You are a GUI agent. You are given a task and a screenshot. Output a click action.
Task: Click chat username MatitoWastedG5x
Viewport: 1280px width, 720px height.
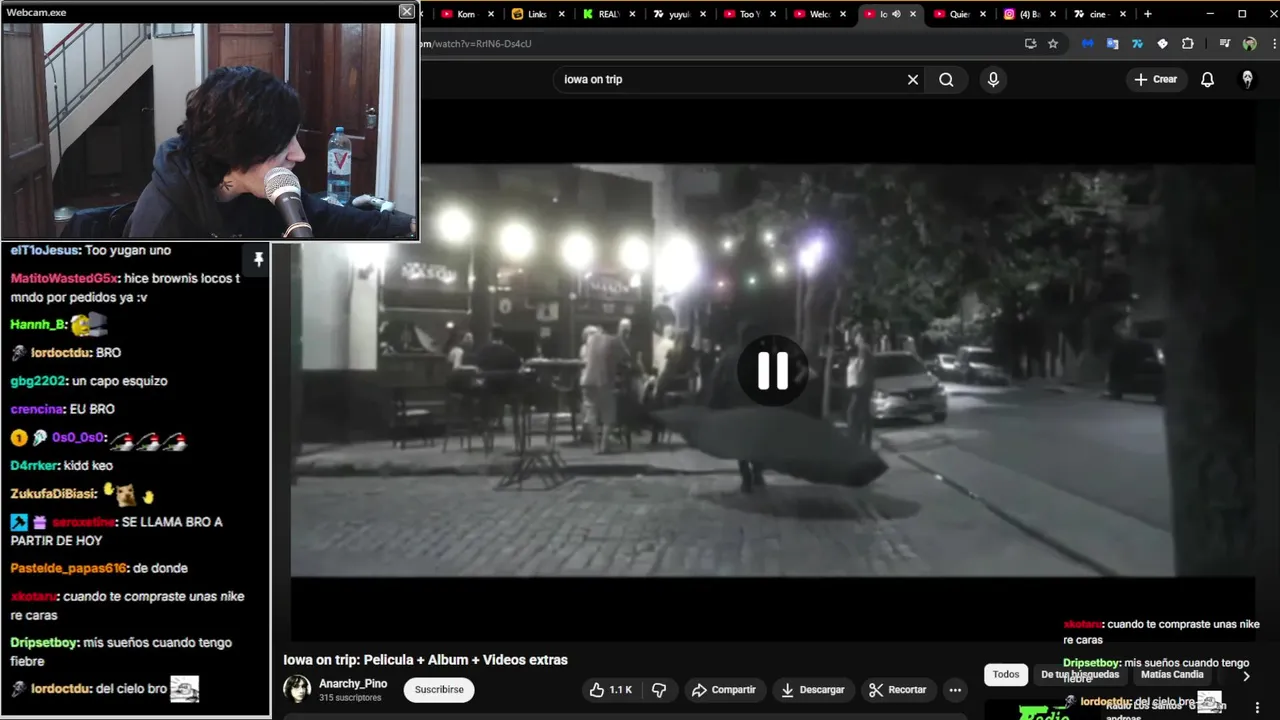[65, 279]
